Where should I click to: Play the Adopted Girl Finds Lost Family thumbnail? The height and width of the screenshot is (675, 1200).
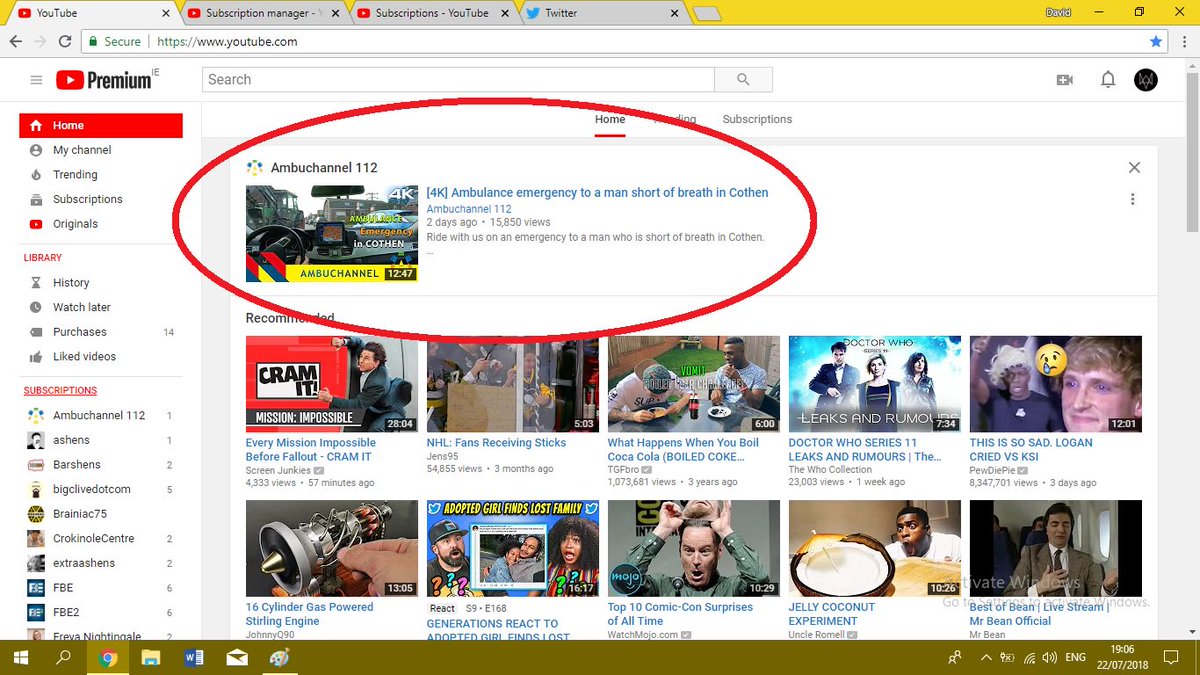pos(513,548)
